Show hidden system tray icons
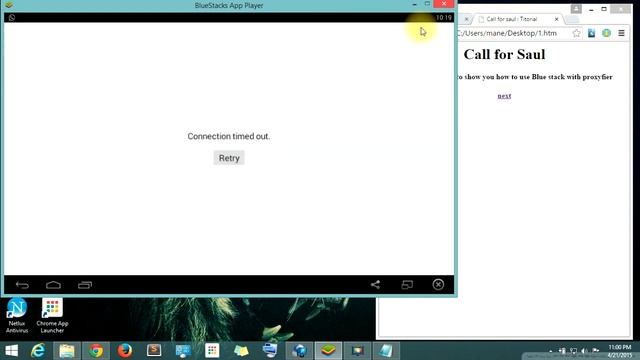The height and width of the screenshot is (360, 640). (551, 351)
